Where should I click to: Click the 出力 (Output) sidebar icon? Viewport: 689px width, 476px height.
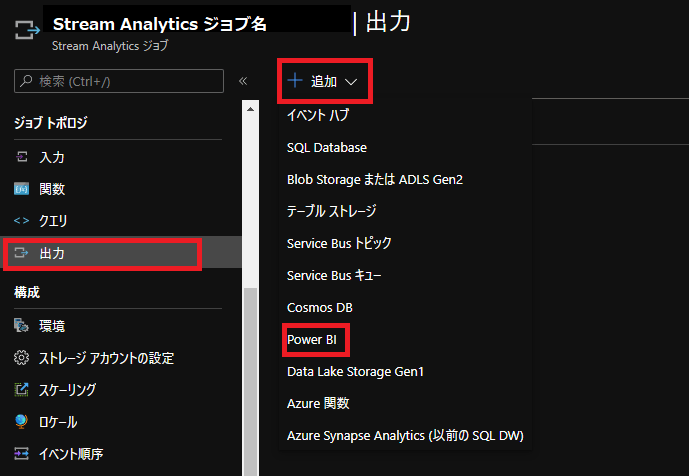[22, 254]
